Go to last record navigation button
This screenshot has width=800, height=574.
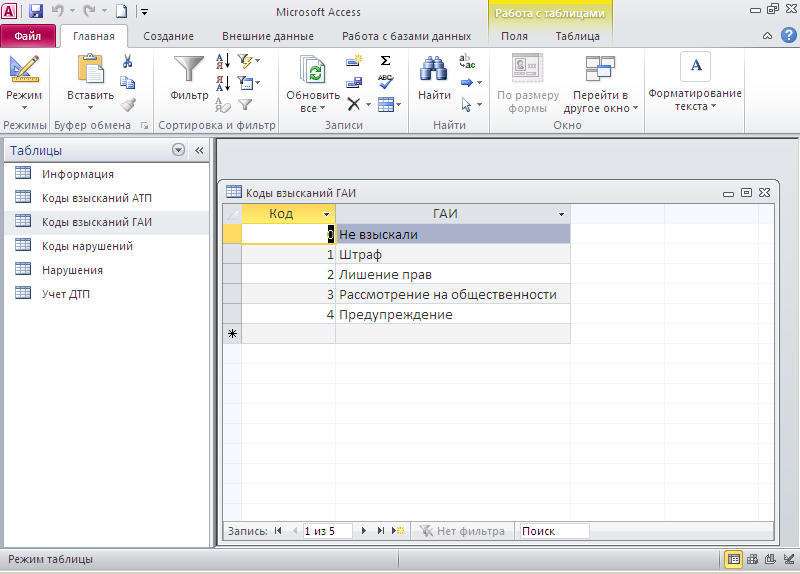[x=381, y=531]
